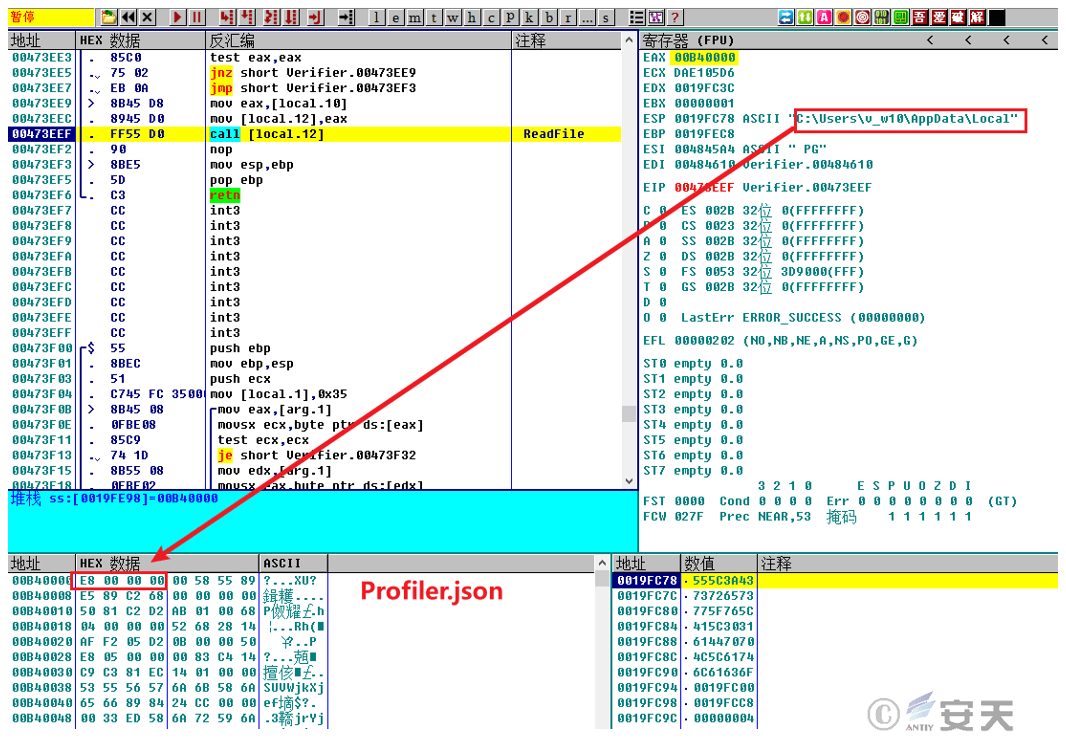Screen dimensions: 1066x747
Task: Open the Memory map with the m button
Action: point(414,17)
